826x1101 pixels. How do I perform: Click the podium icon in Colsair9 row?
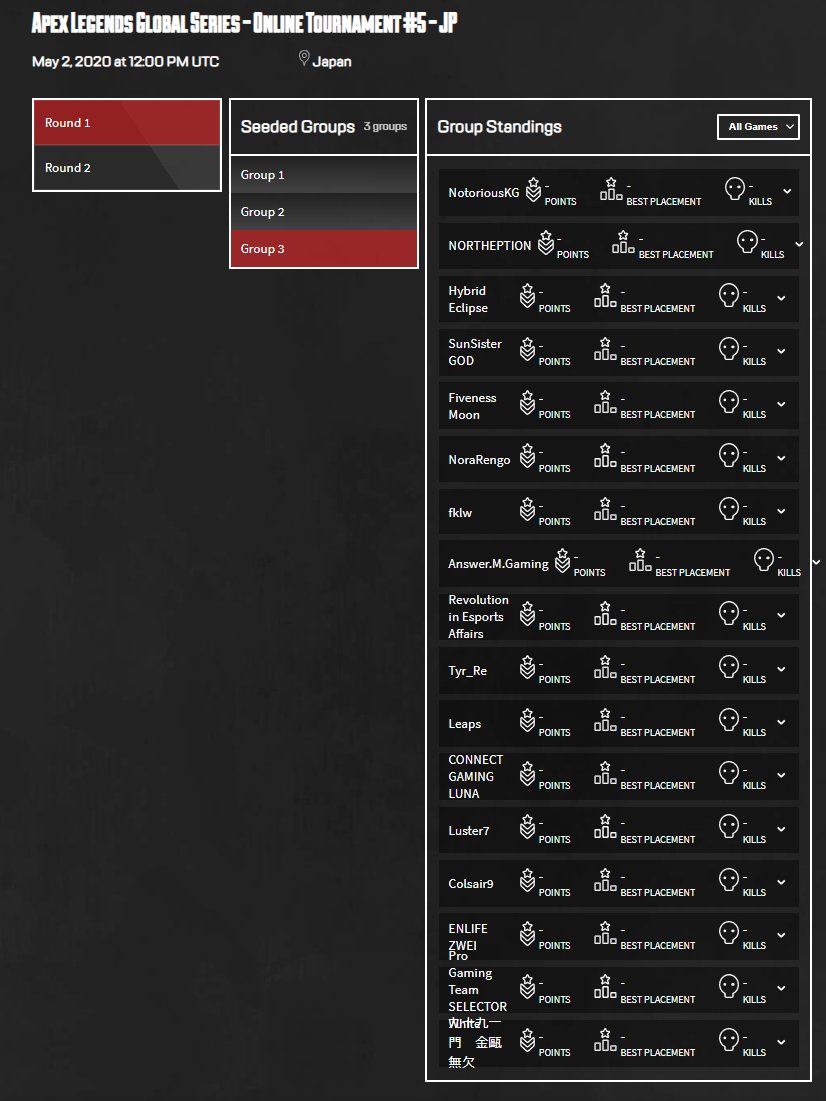tap(605, 881)
